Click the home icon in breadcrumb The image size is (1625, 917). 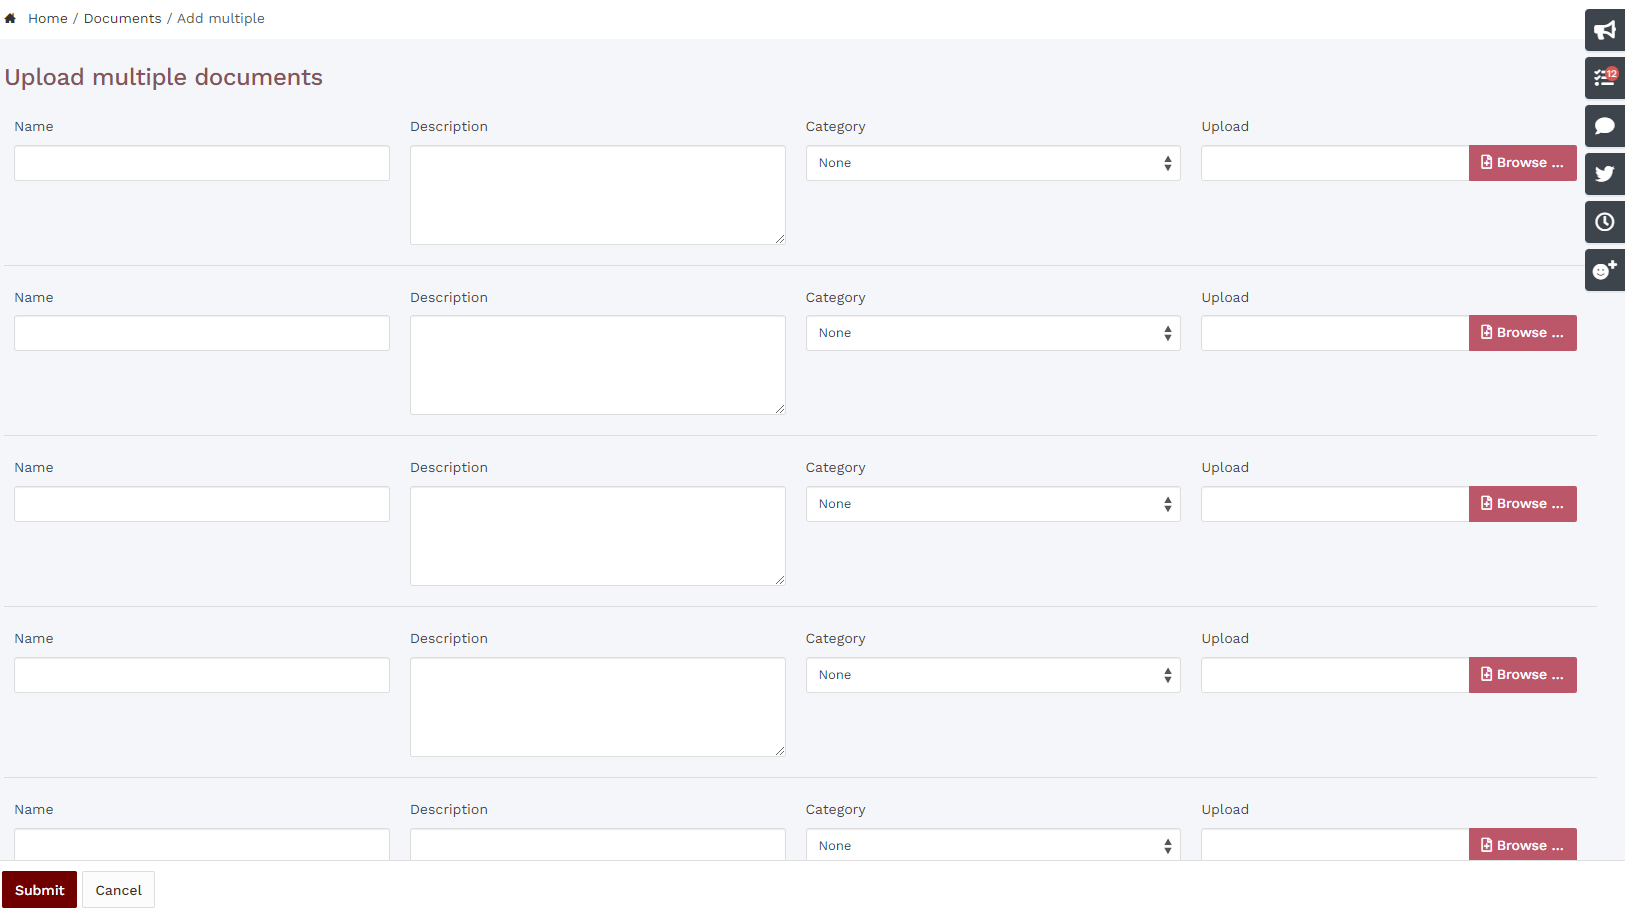[x=10, y=18]
